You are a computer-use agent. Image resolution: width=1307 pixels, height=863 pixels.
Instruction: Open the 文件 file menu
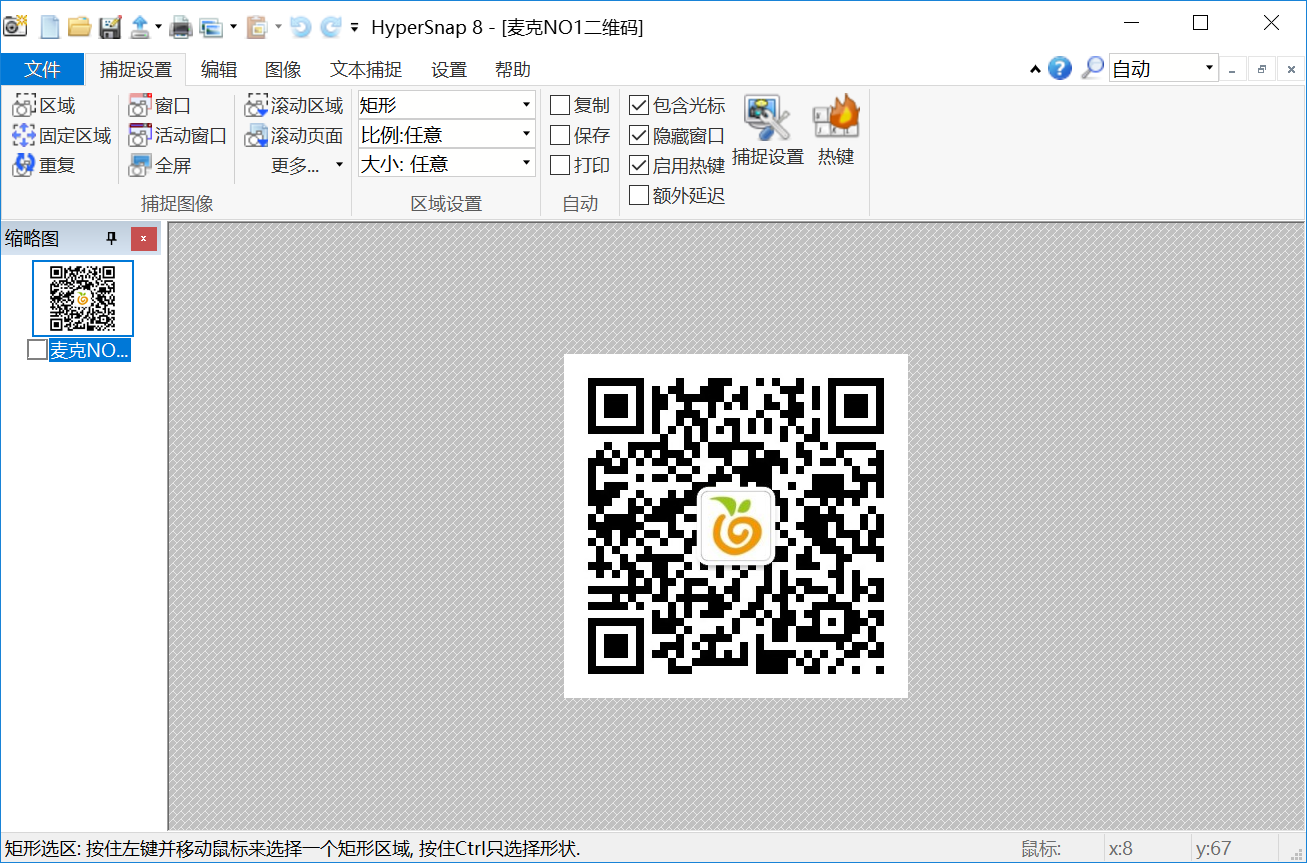coord(42,69)
